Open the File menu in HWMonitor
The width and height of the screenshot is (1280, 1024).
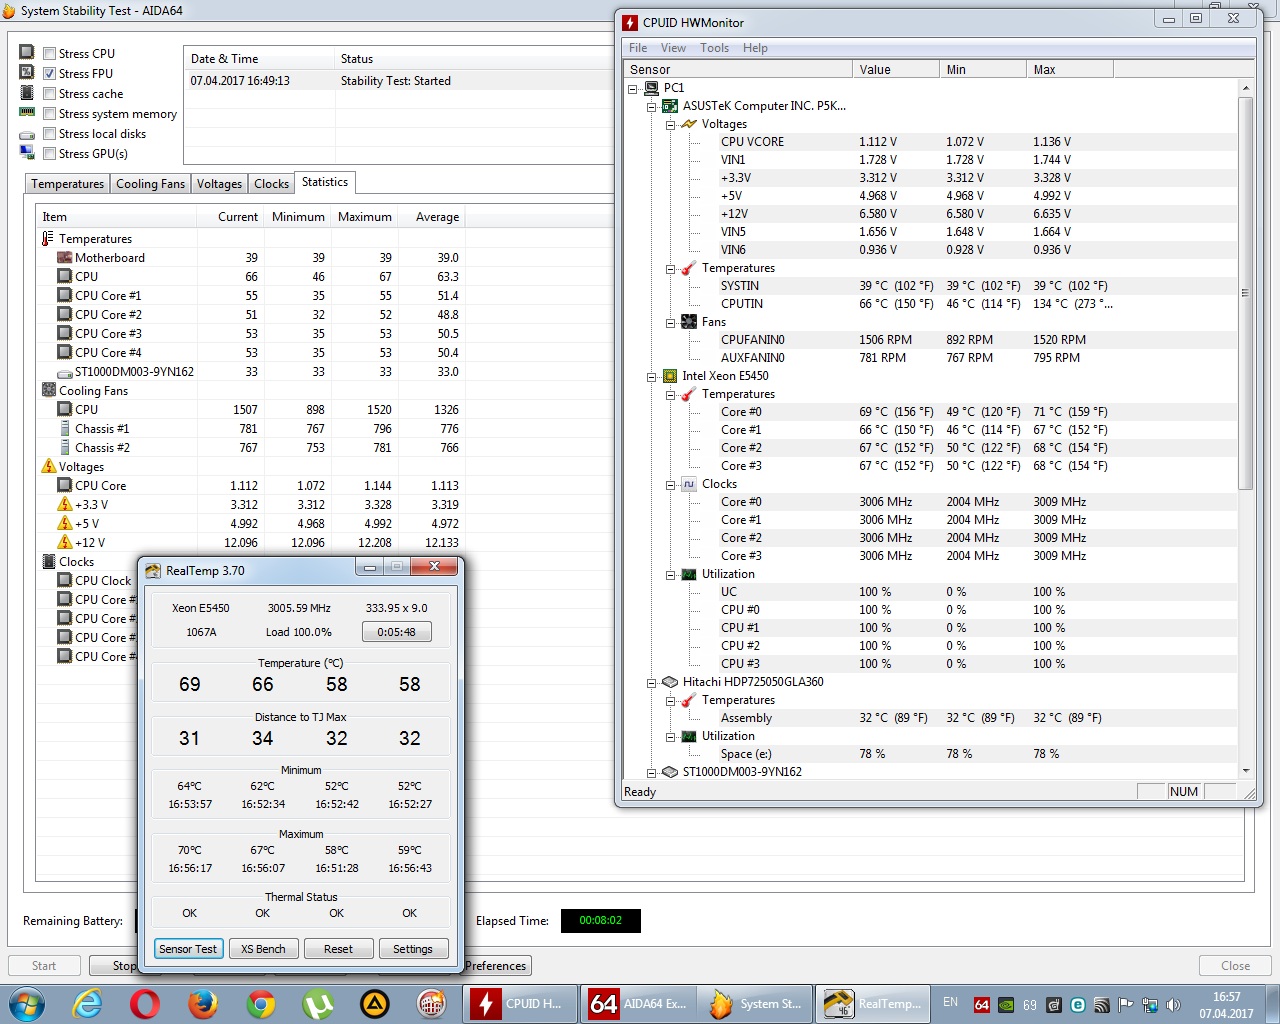click(638, 48)
